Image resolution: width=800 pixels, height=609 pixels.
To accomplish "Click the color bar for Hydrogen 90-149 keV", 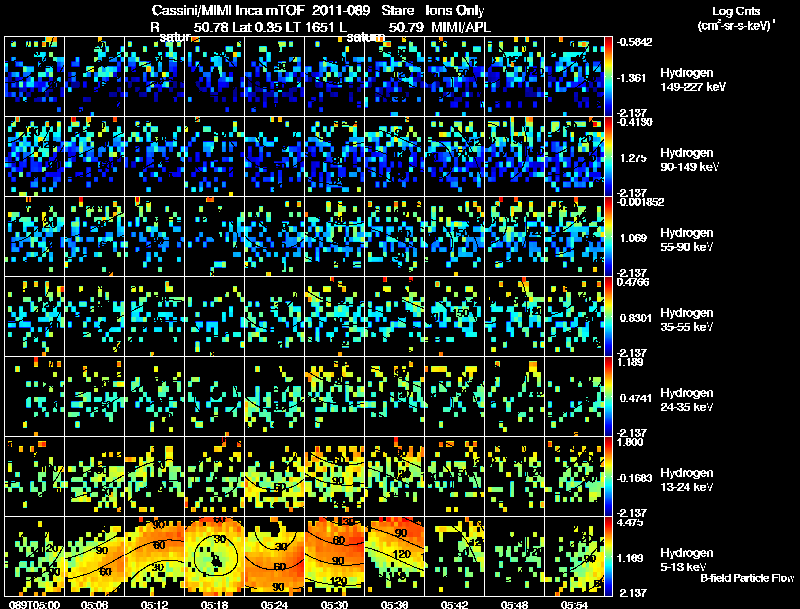I will [x=608, y=156].
